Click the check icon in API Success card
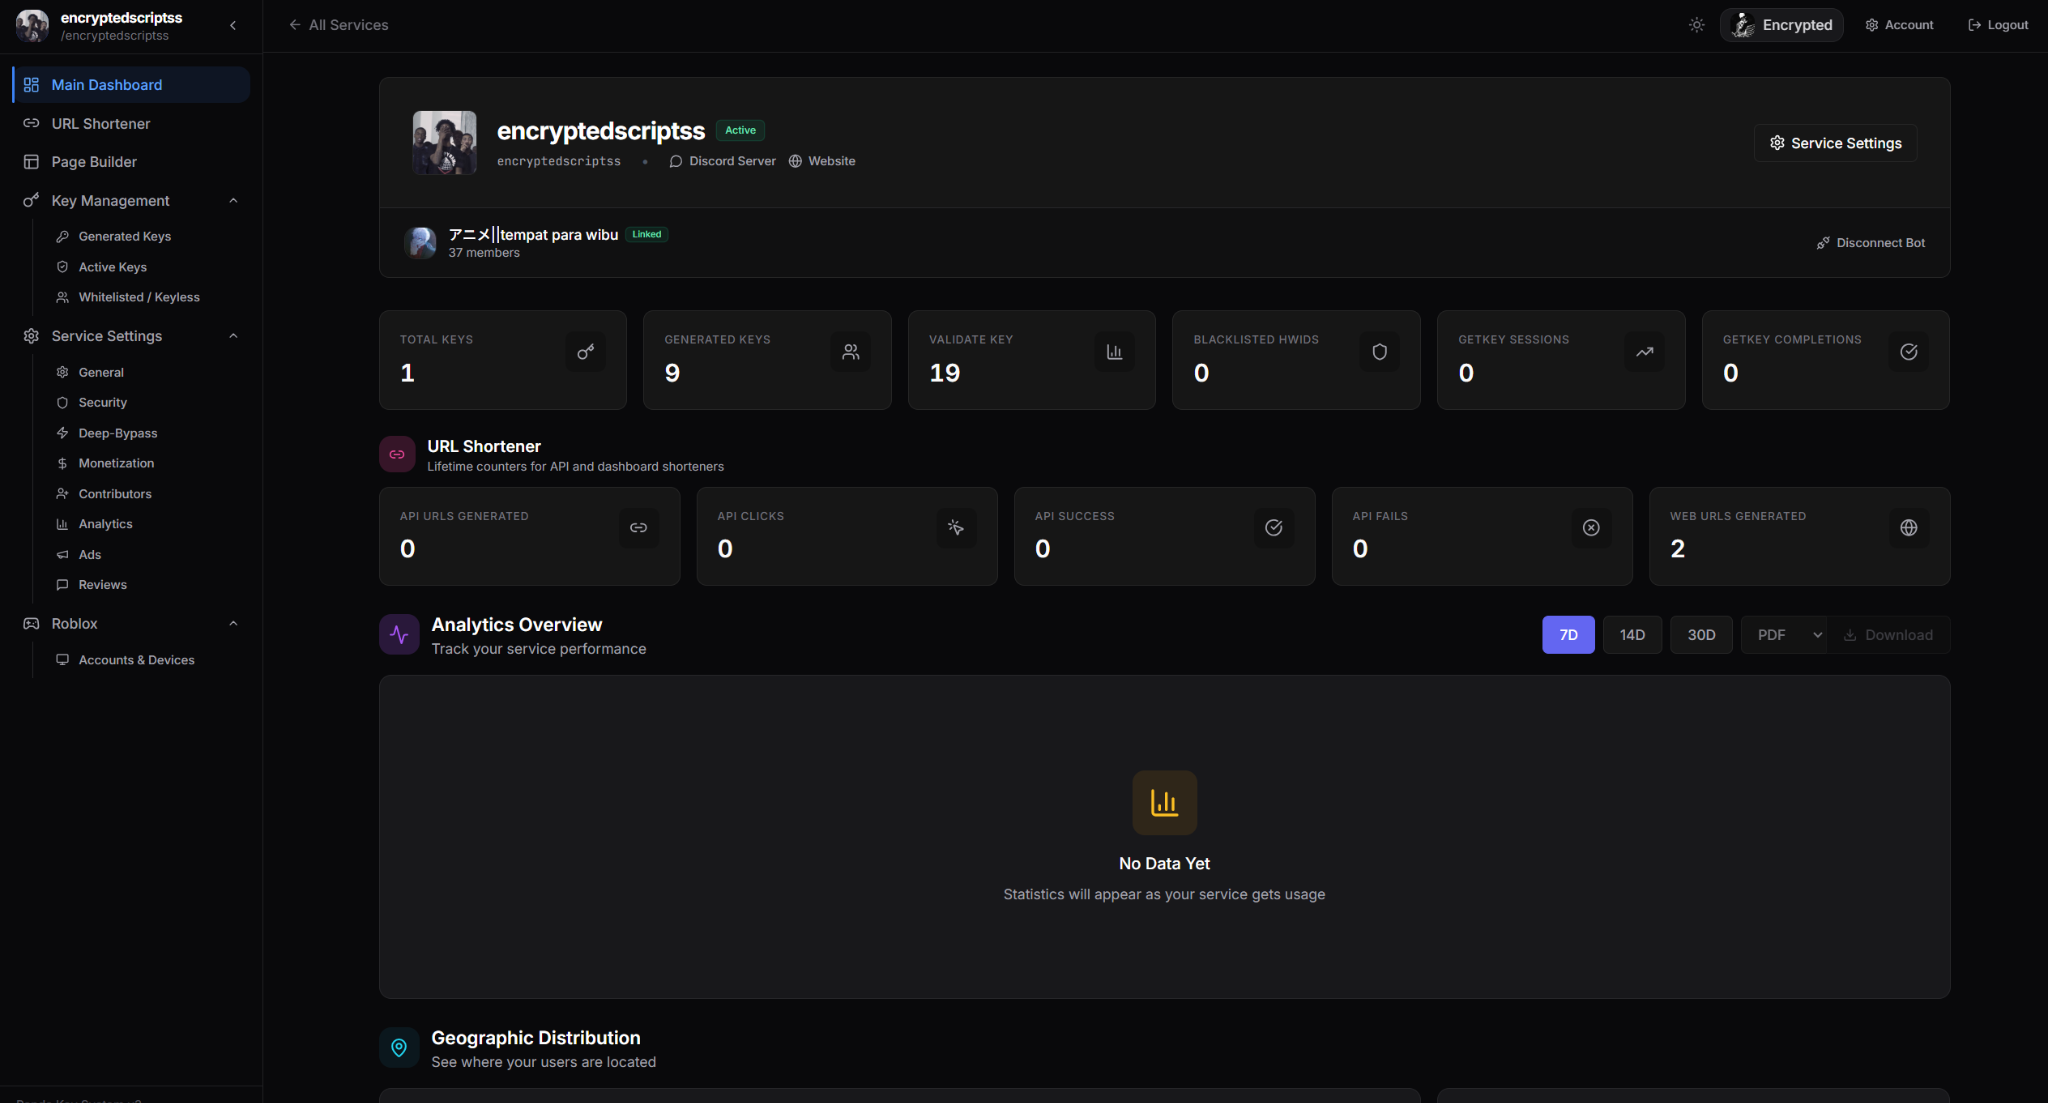 pos(1274,528)
